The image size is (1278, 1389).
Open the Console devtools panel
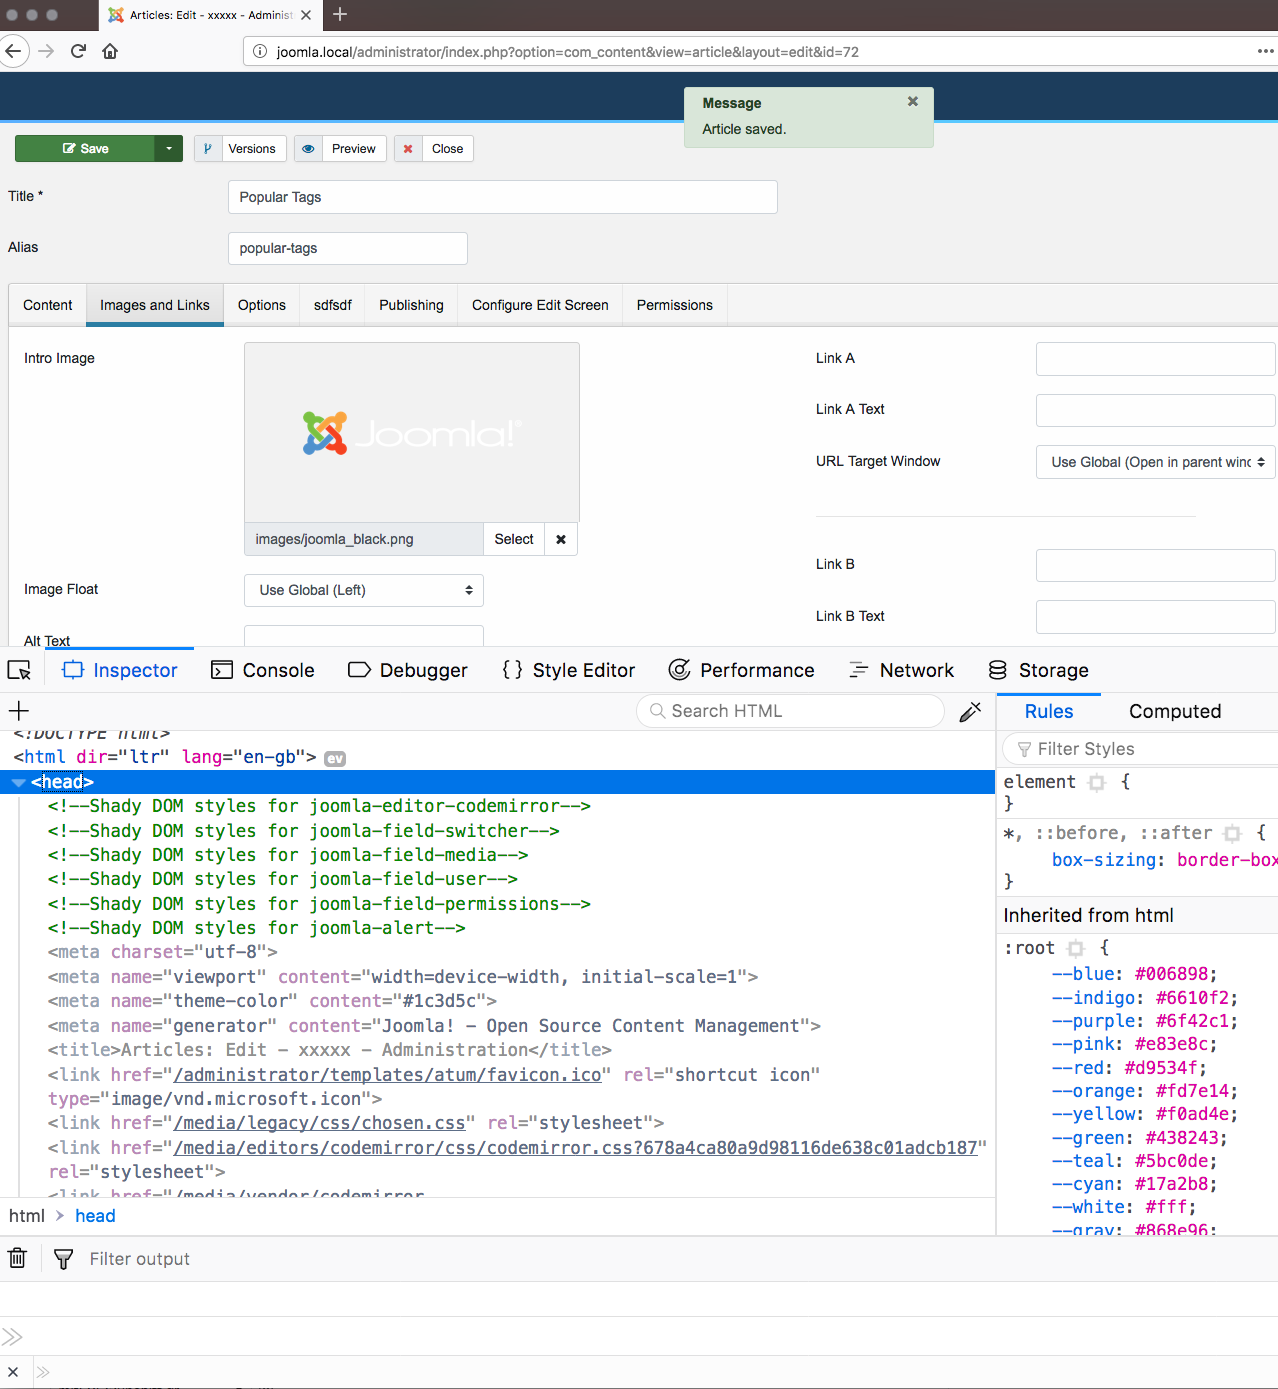click(263, 670)
